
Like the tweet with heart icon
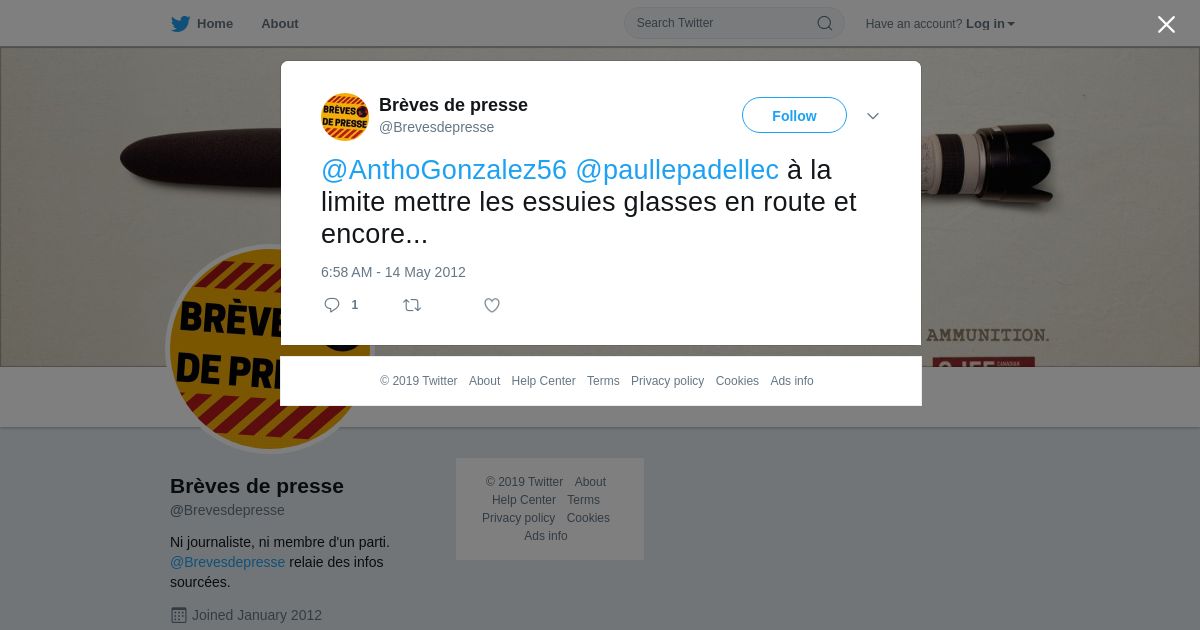tap(492, 305)
